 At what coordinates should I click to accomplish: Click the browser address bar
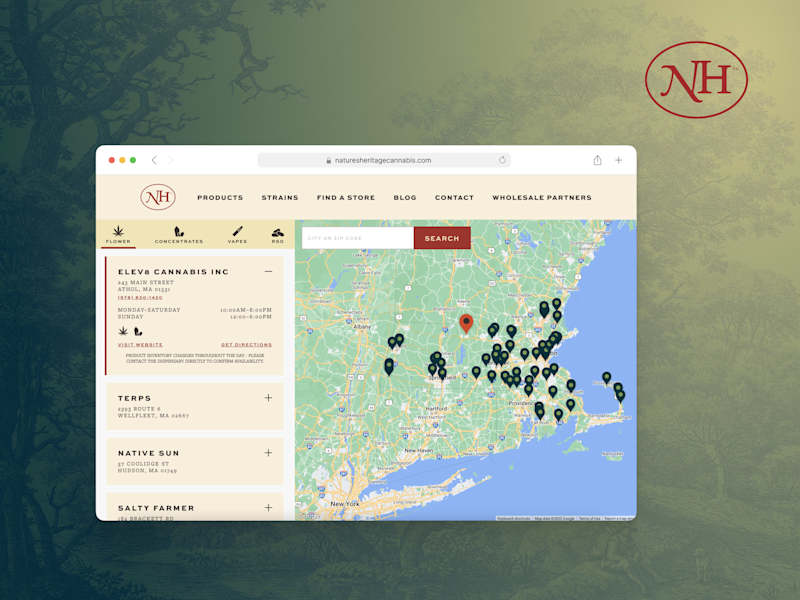click(x=384, y=160)
